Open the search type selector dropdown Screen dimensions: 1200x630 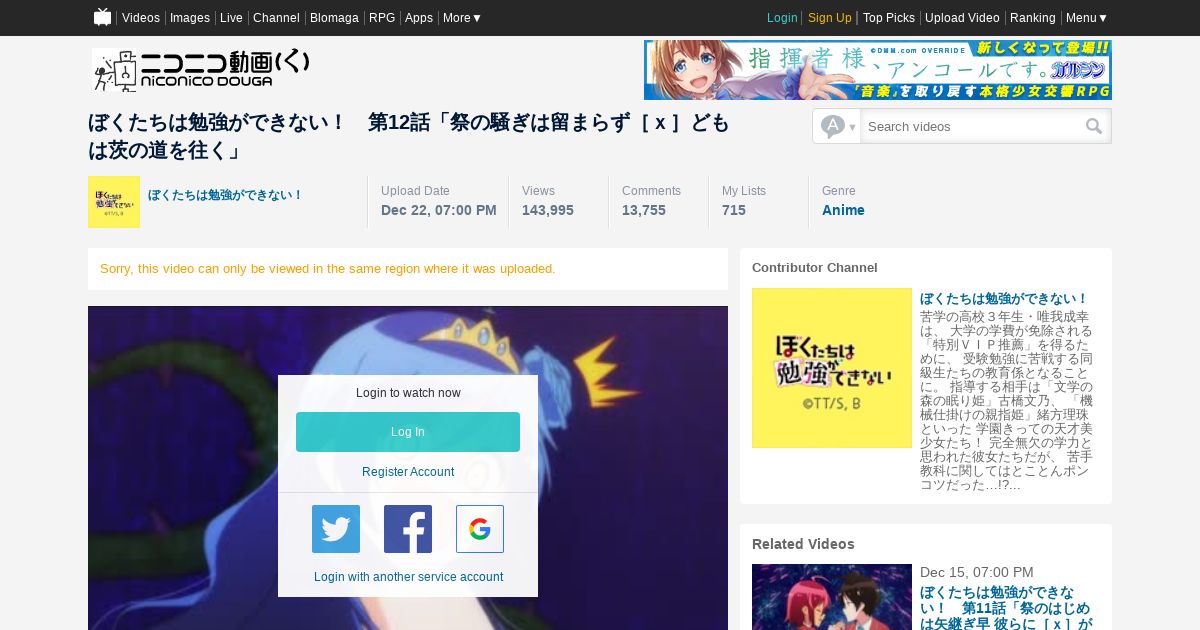(x=837, y=126)
